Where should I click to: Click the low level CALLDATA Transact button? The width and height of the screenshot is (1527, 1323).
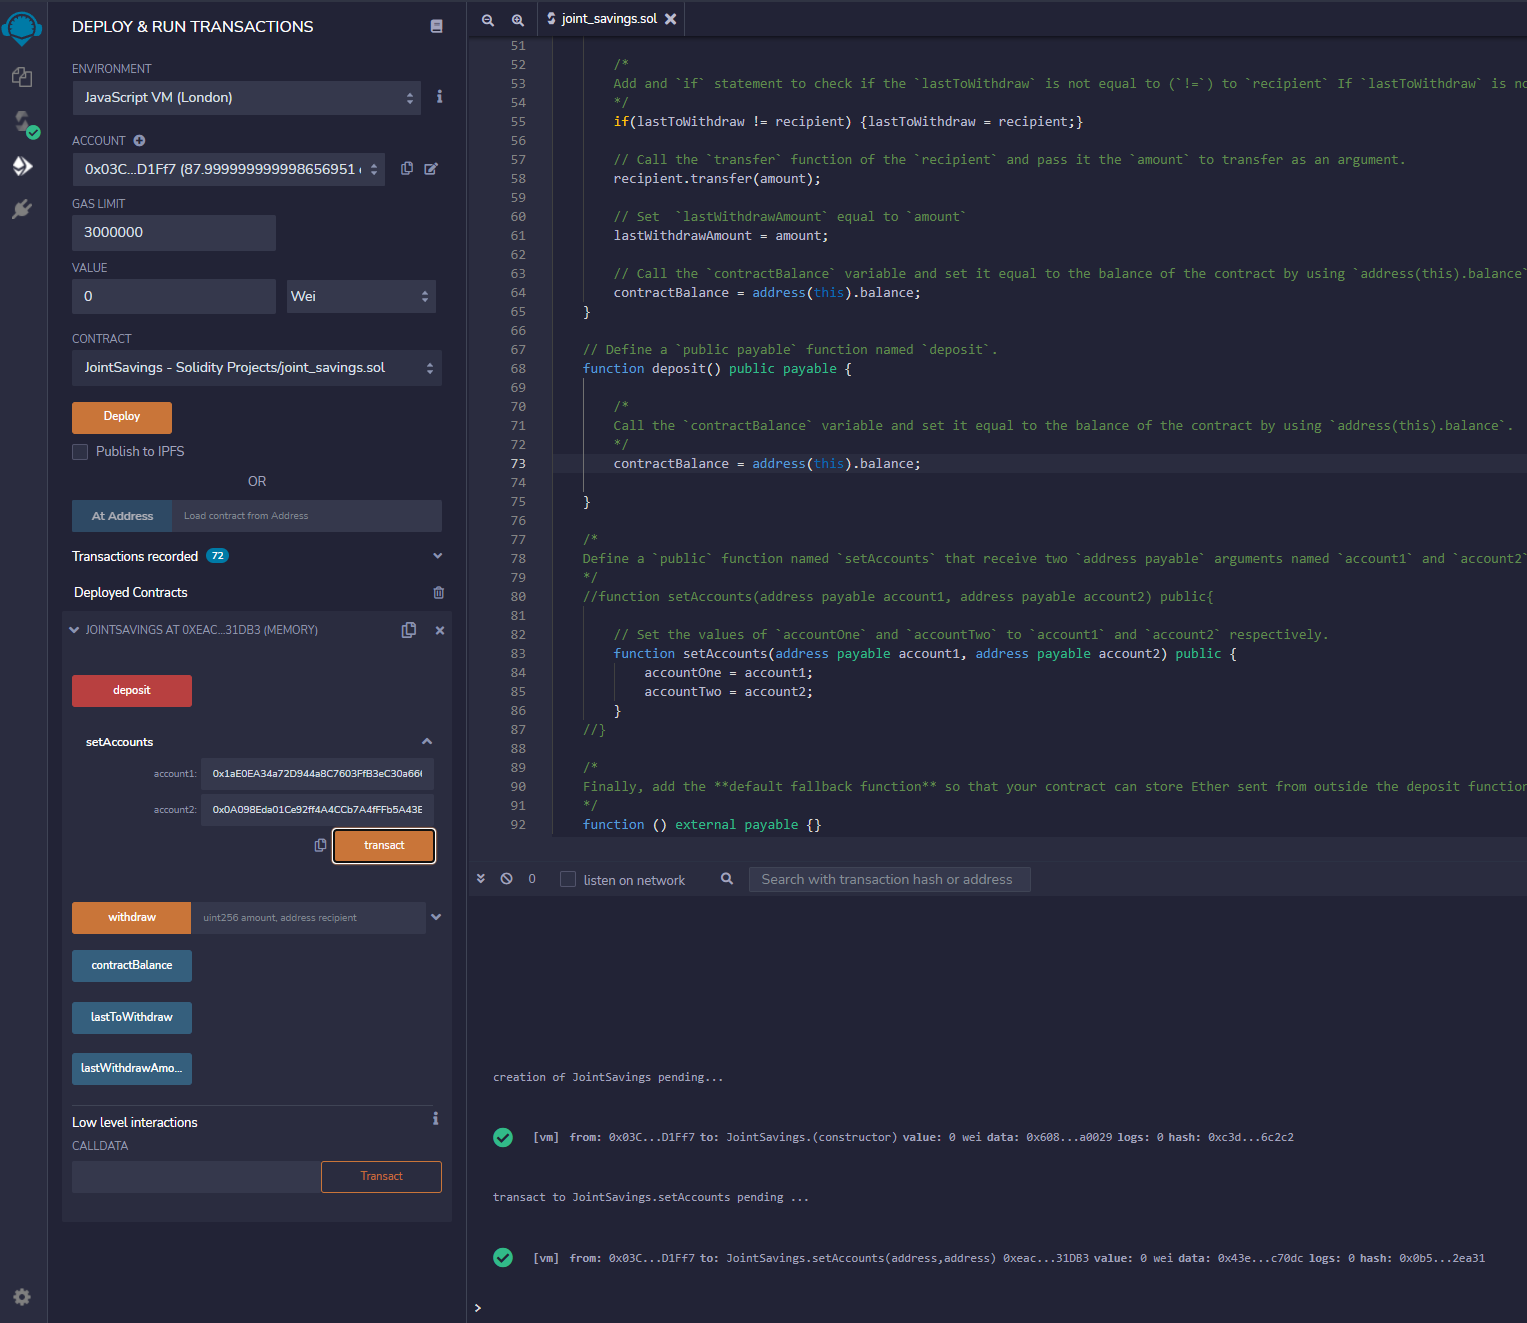(x=381, y=1177)
